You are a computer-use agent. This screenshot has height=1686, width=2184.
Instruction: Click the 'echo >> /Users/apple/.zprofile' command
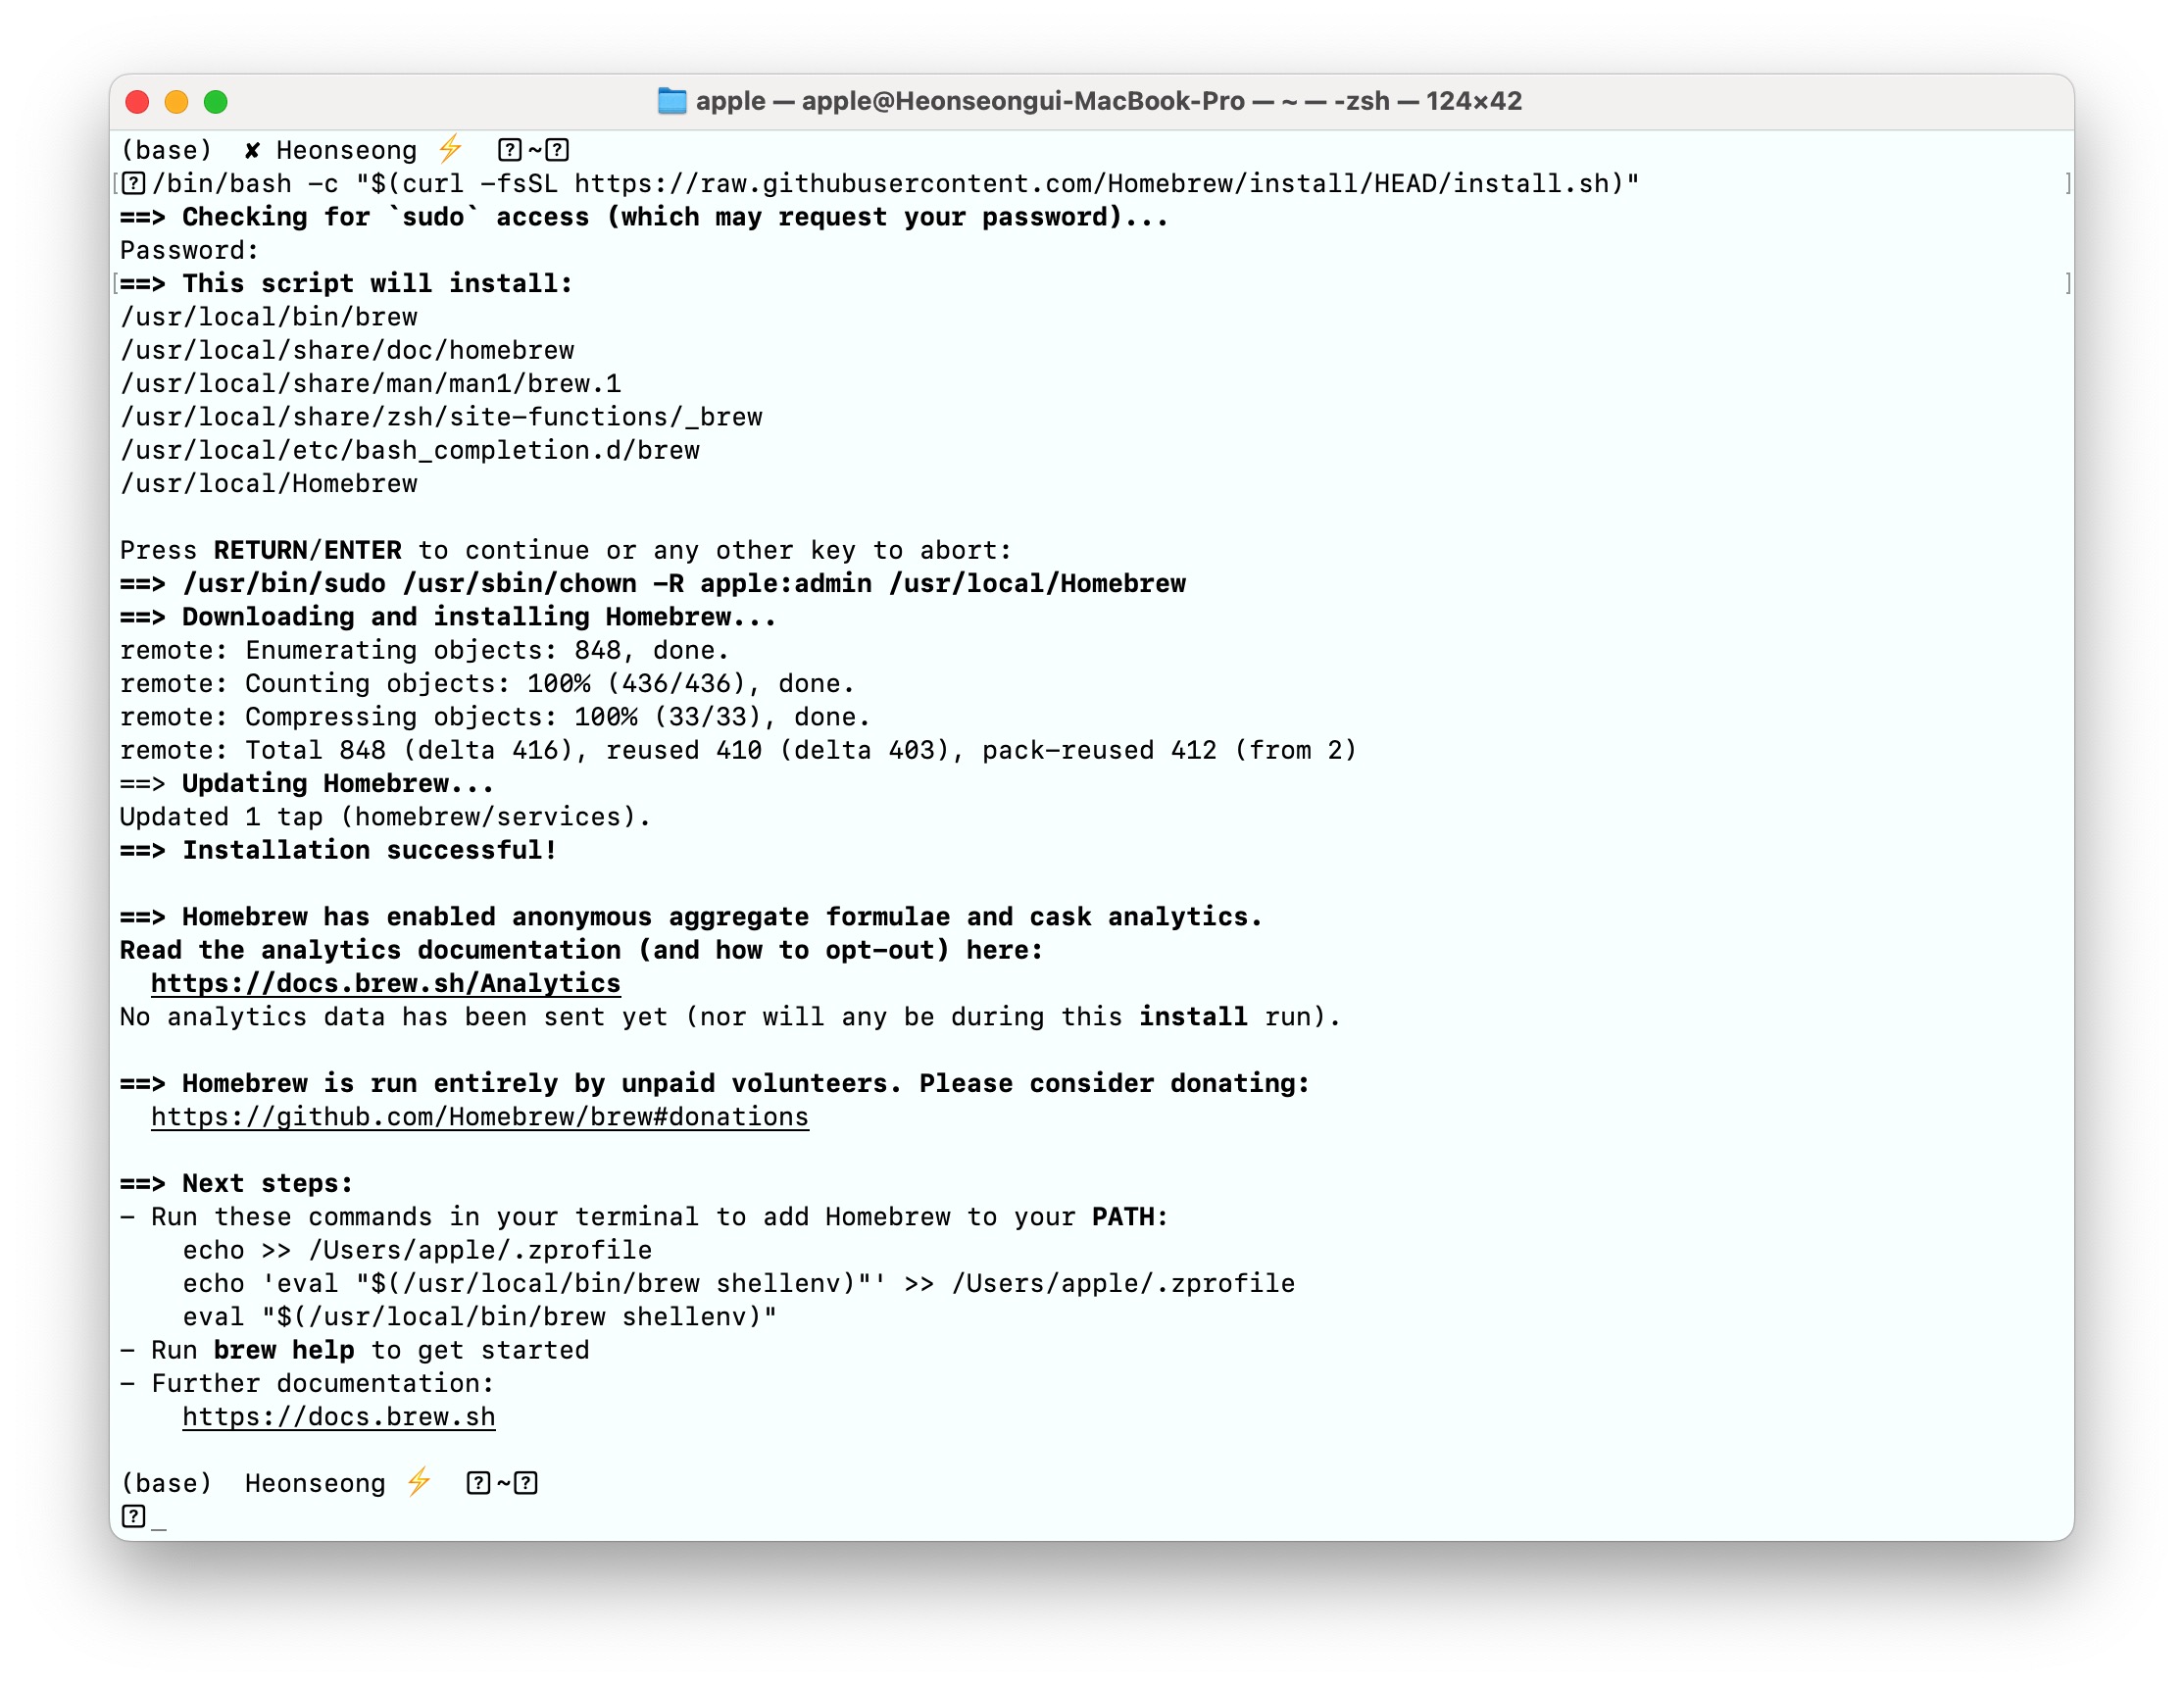click(416, 1250)
